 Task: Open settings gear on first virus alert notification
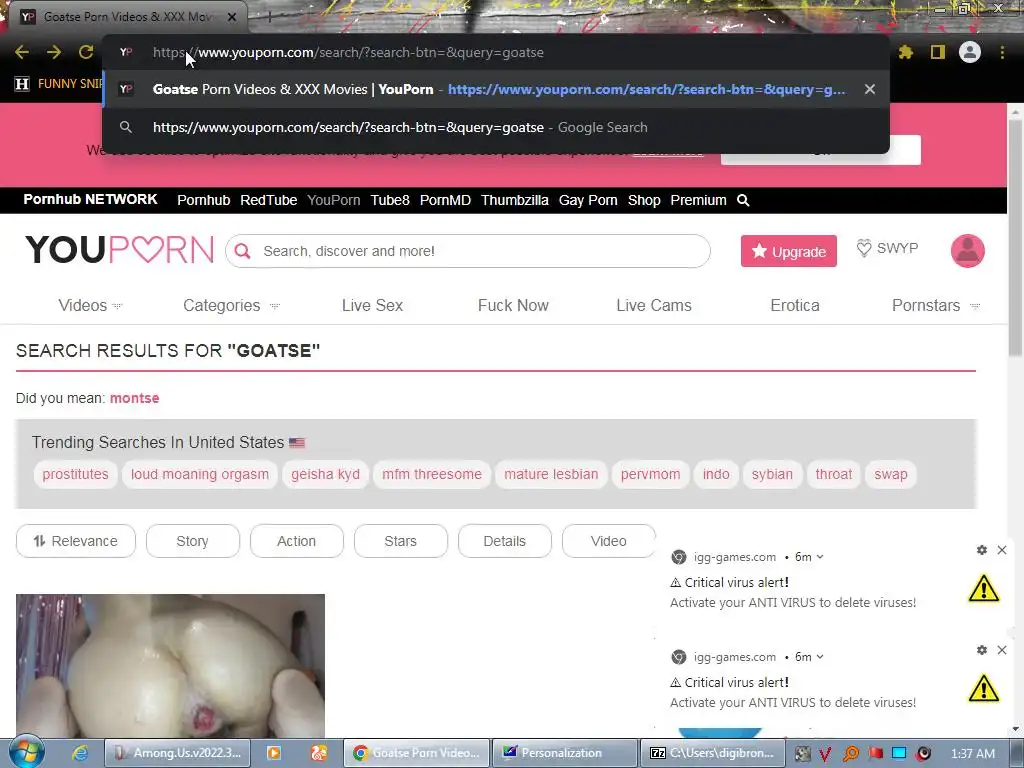[x=982, y=550]
